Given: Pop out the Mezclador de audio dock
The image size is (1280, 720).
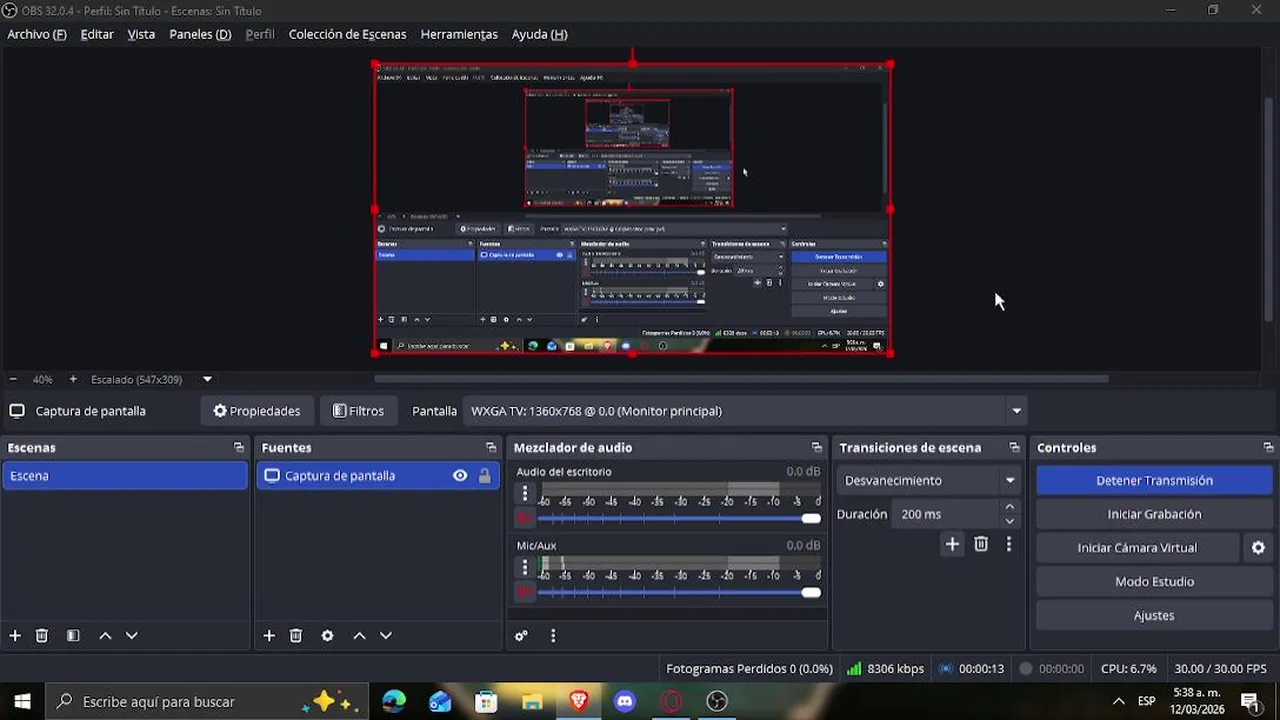Looking at the screenshot, I should coord(817,448).
